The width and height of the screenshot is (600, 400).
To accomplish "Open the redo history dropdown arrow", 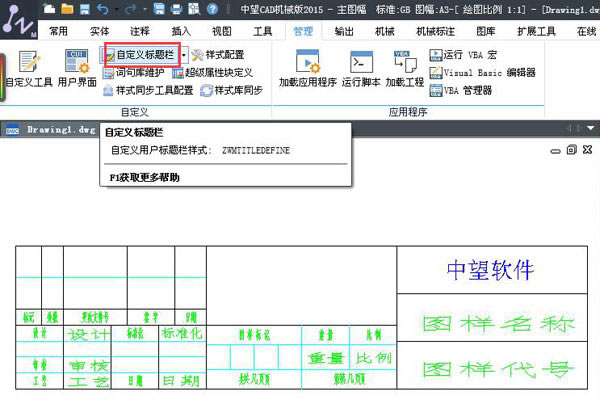I will click(x=145, y=9).
